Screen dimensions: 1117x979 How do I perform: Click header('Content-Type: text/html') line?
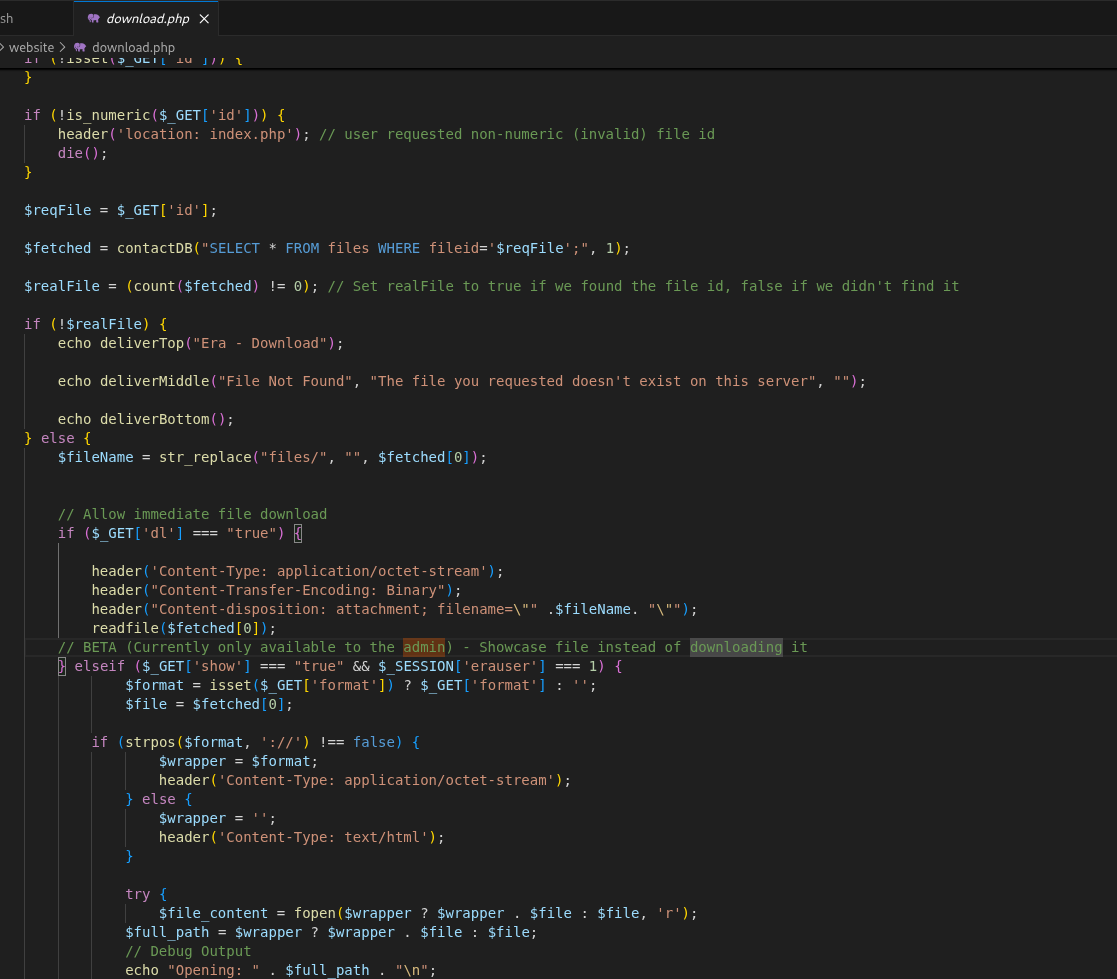click(x=301, y=837)
